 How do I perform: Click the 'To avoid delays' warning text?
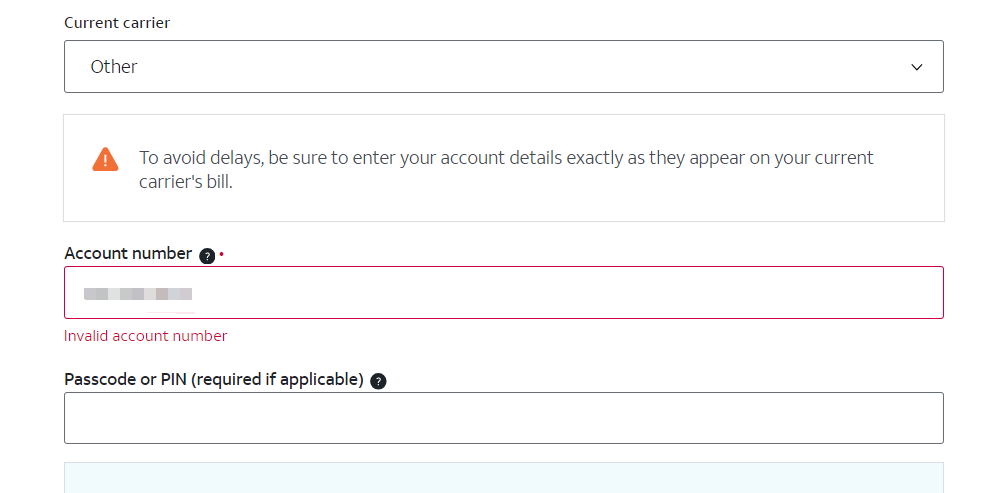[506, 169]
